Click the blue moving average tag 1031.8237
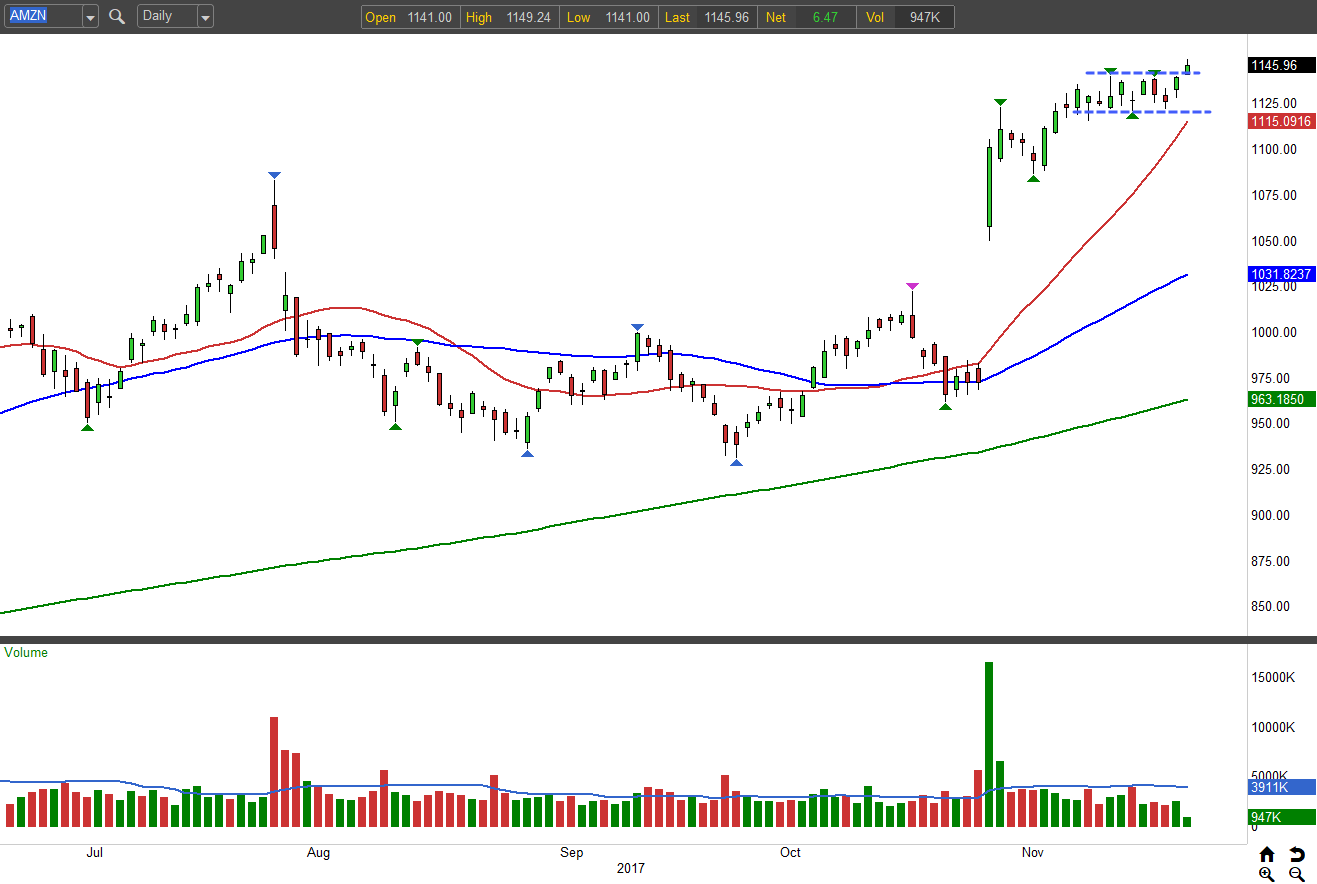This screenshot has width=1317, height=884. pyautogui.click(x=1280, y=273)
